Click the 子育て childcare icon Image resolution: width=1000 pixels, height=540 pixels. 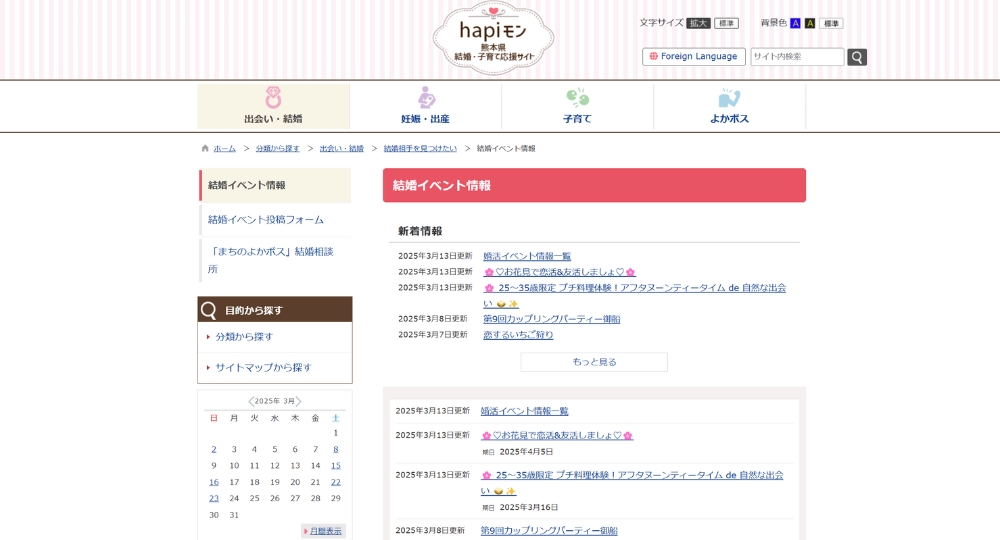pos(577,98)
